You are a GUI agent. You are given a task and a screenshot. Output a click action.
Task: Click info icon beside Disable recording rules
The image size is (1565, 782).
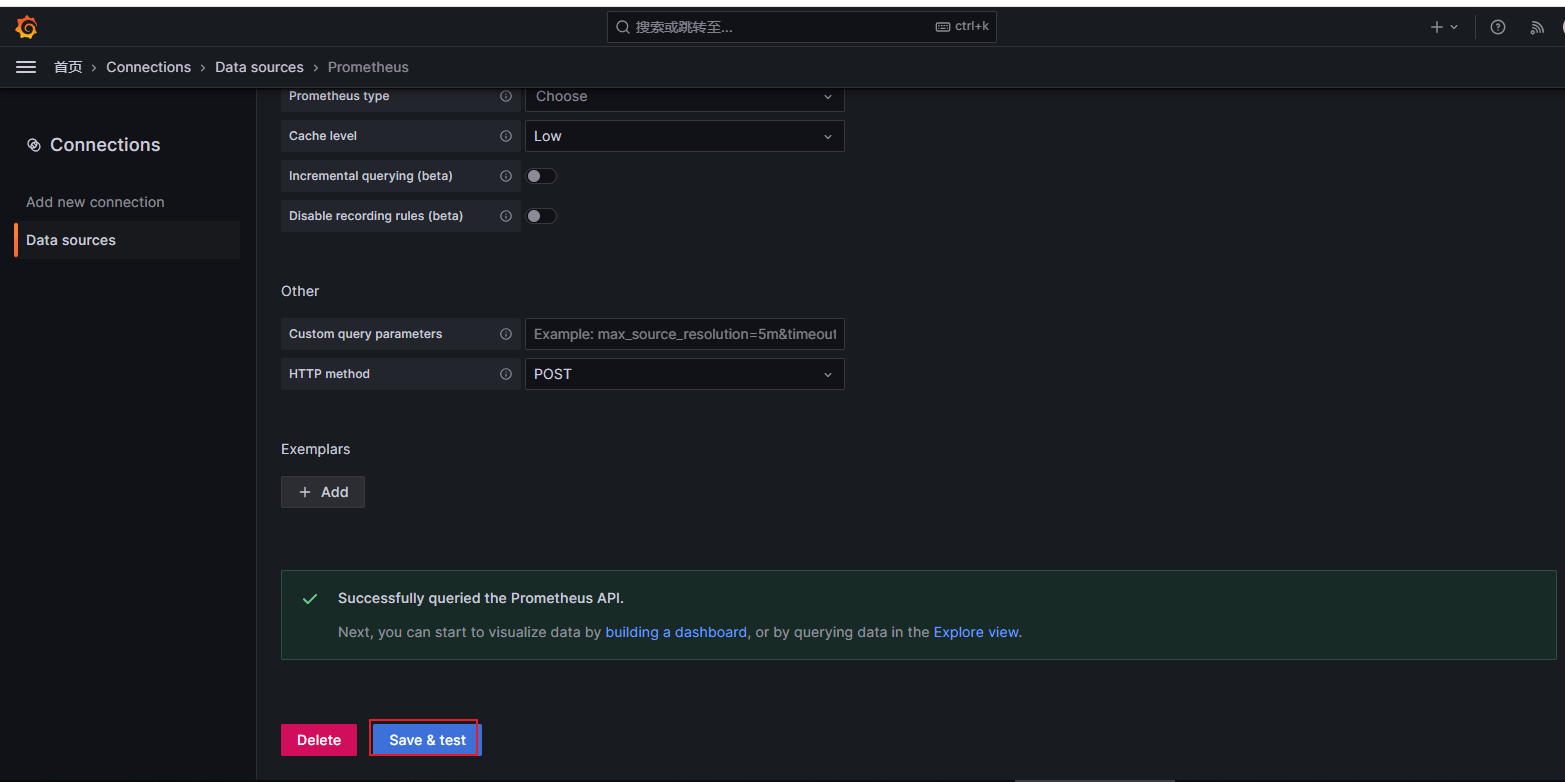click(506, 216)
